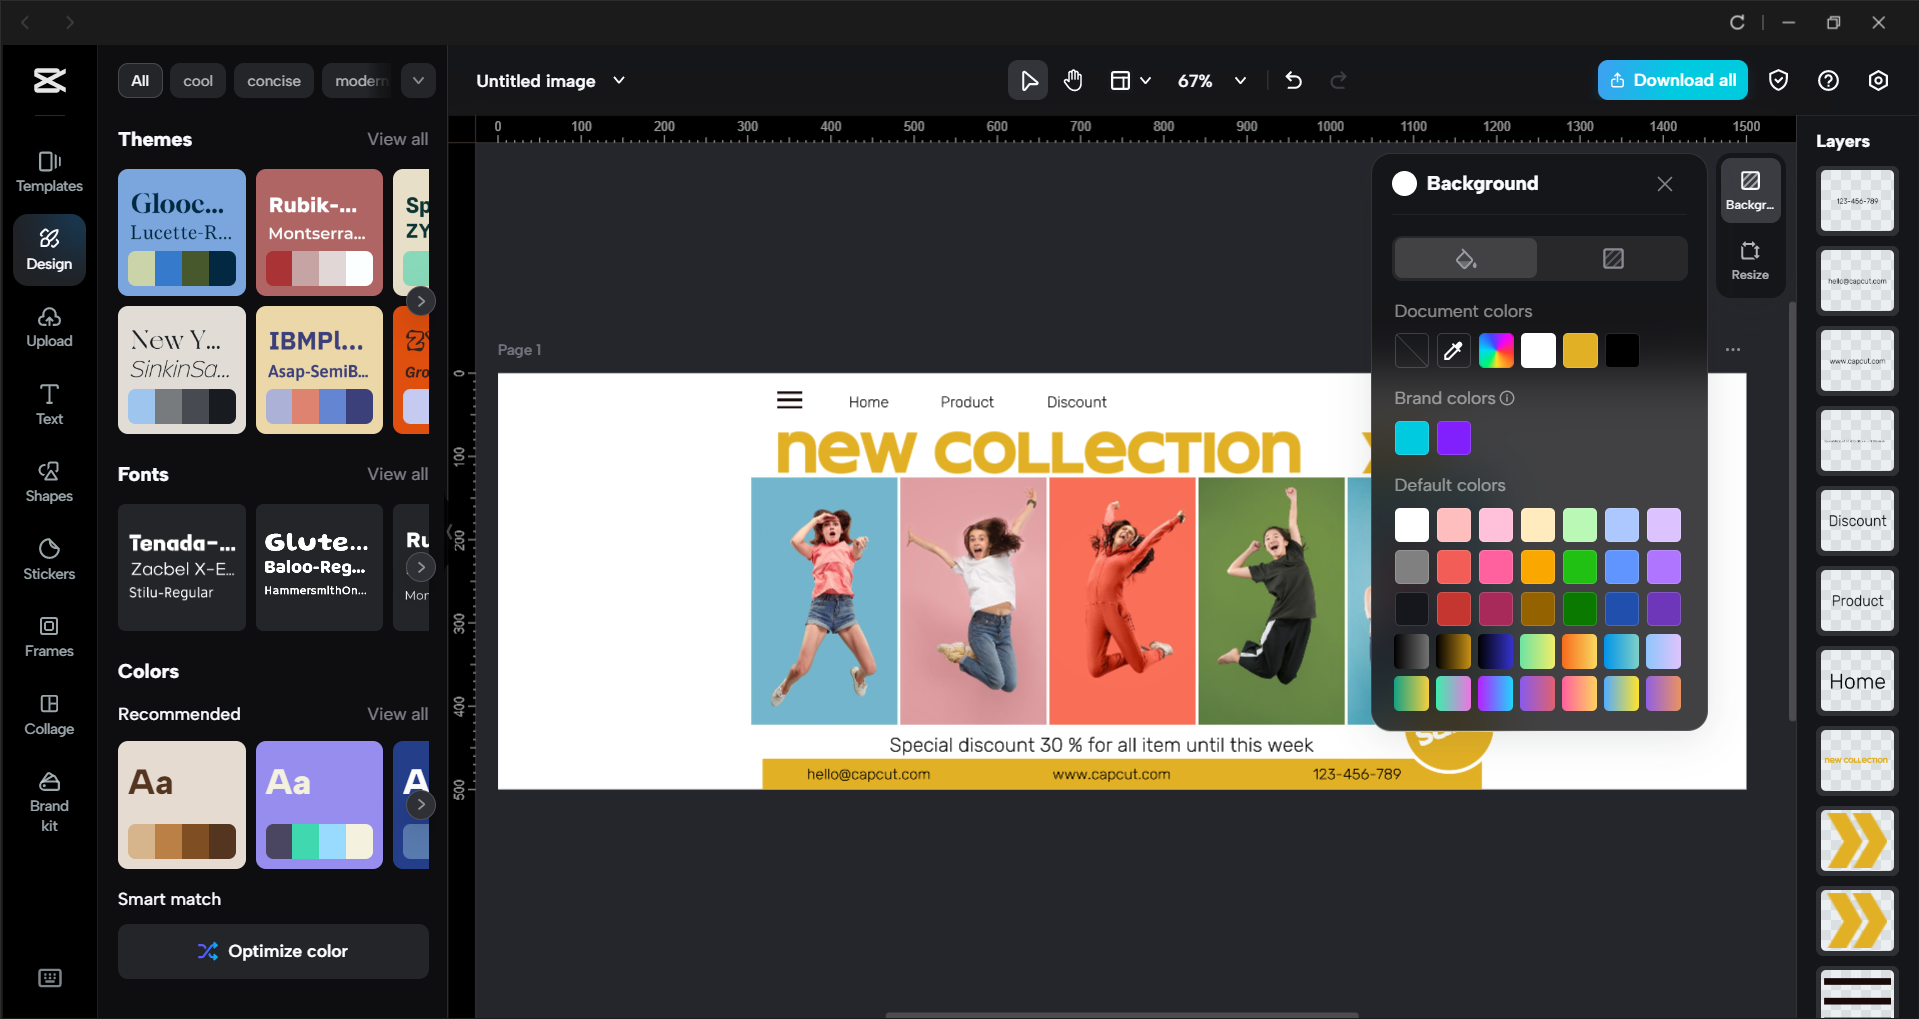Select the Home layer thumbnail

1856,681
